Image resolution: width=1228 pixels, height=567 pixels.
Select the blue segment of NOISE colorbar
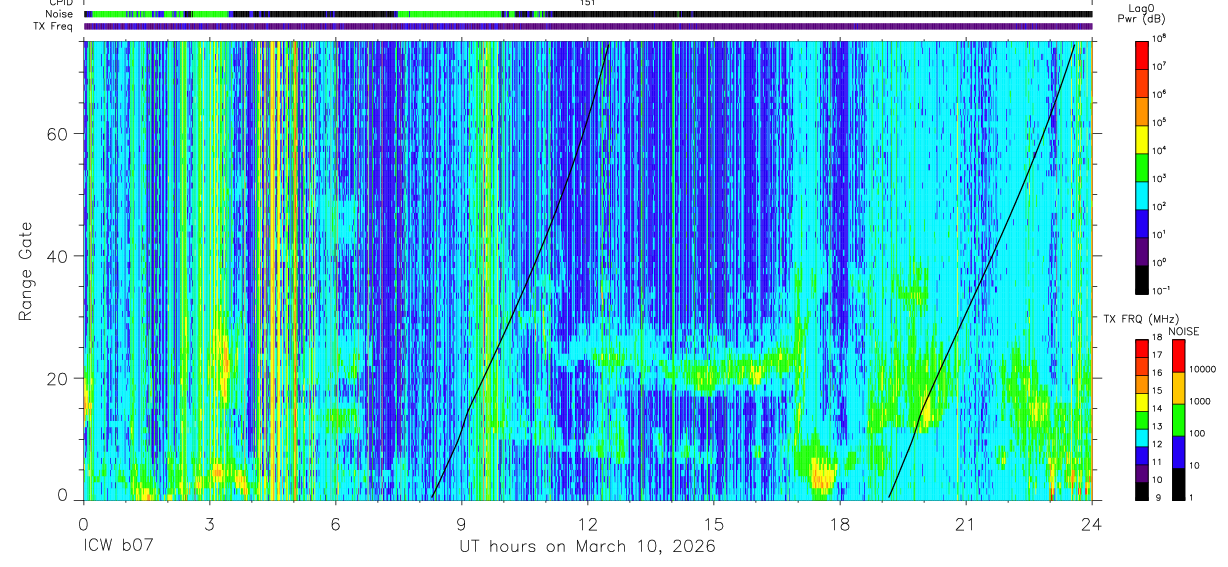(x=1177, y=451)
